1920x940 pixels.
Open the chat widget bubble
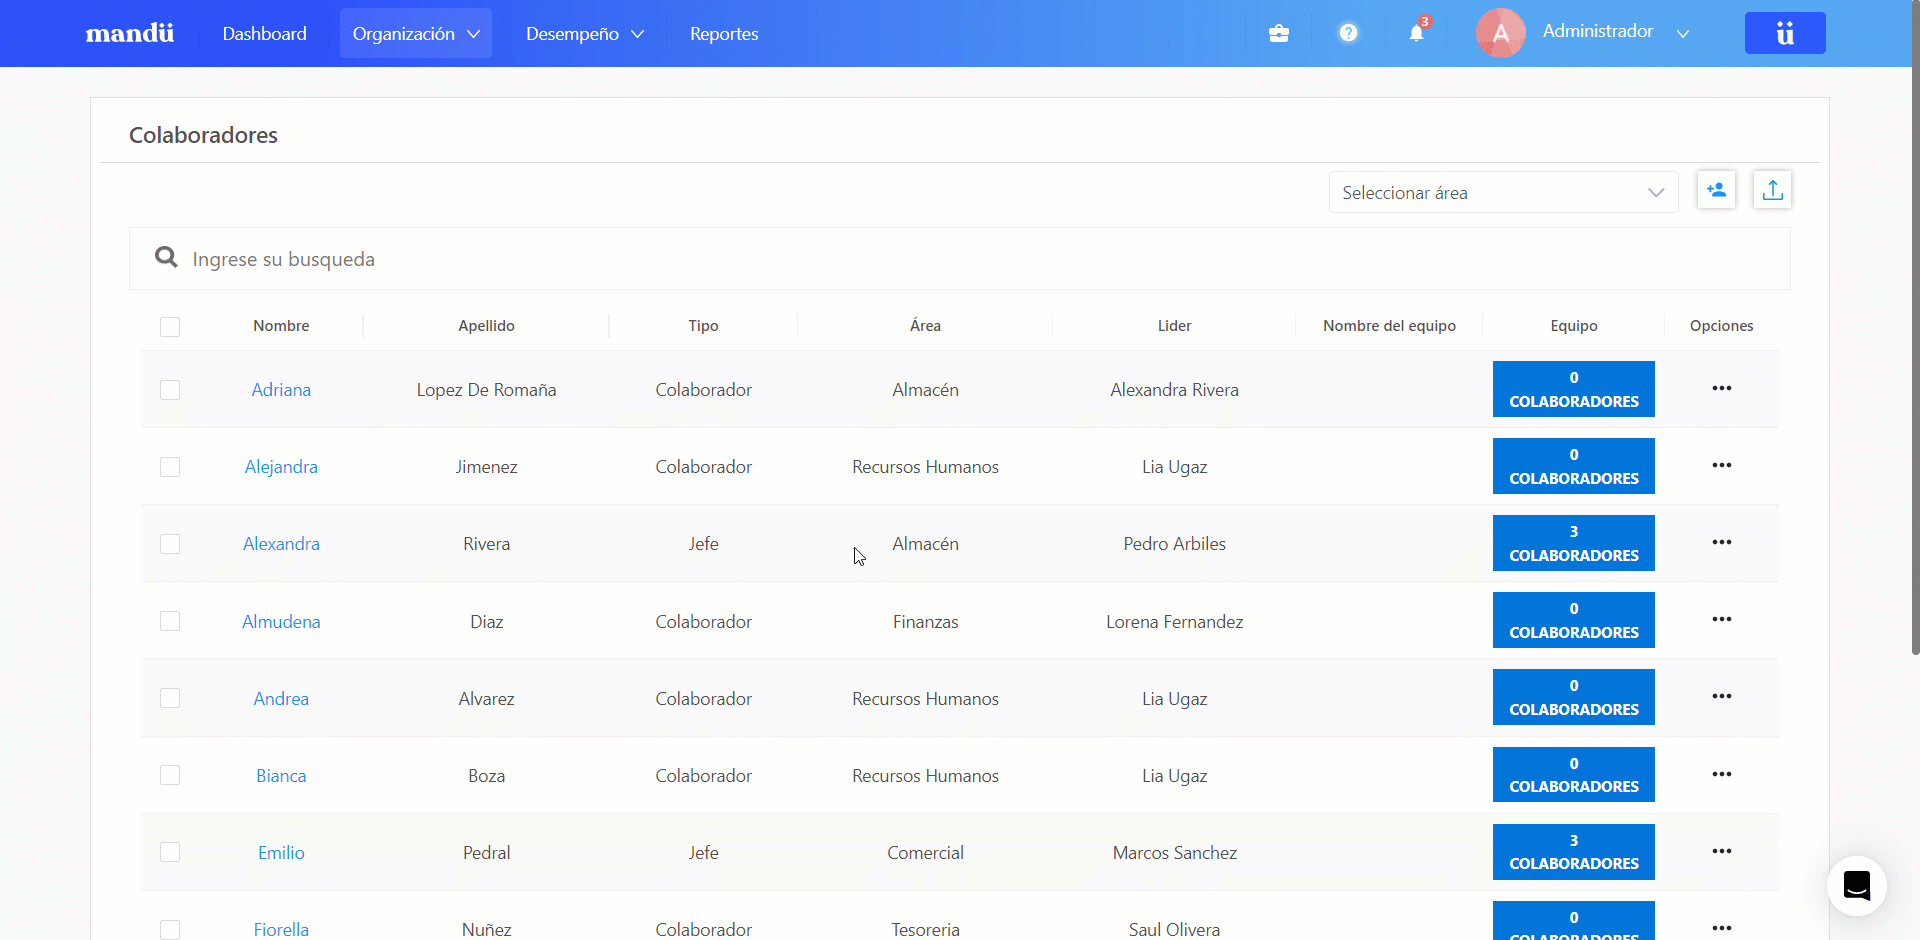pos(1857,886)
